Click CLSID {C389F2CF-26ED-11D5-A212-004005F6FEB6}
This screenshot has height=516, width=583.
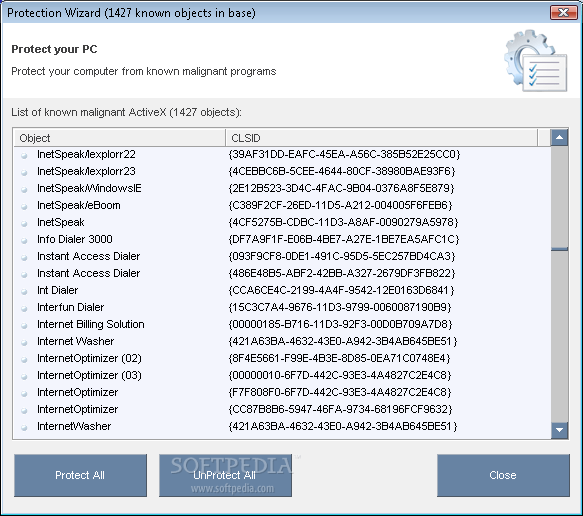341,205
